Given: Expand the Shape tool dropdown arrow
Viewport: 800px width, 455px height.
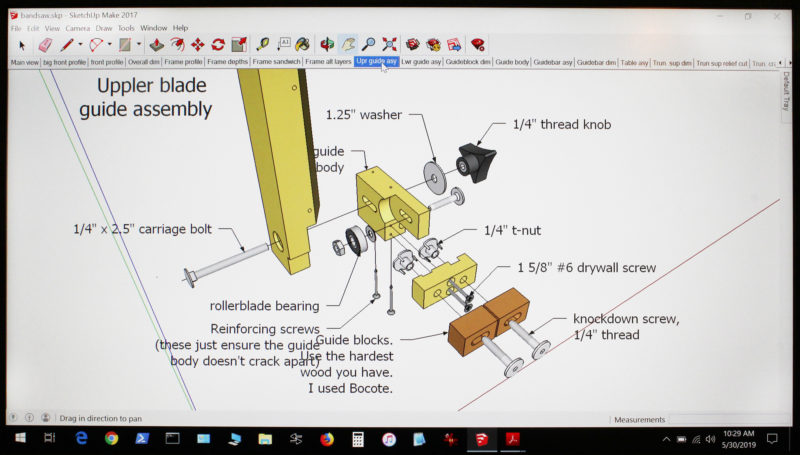Looking at the screenshot, I should click(x=139, y=45).
